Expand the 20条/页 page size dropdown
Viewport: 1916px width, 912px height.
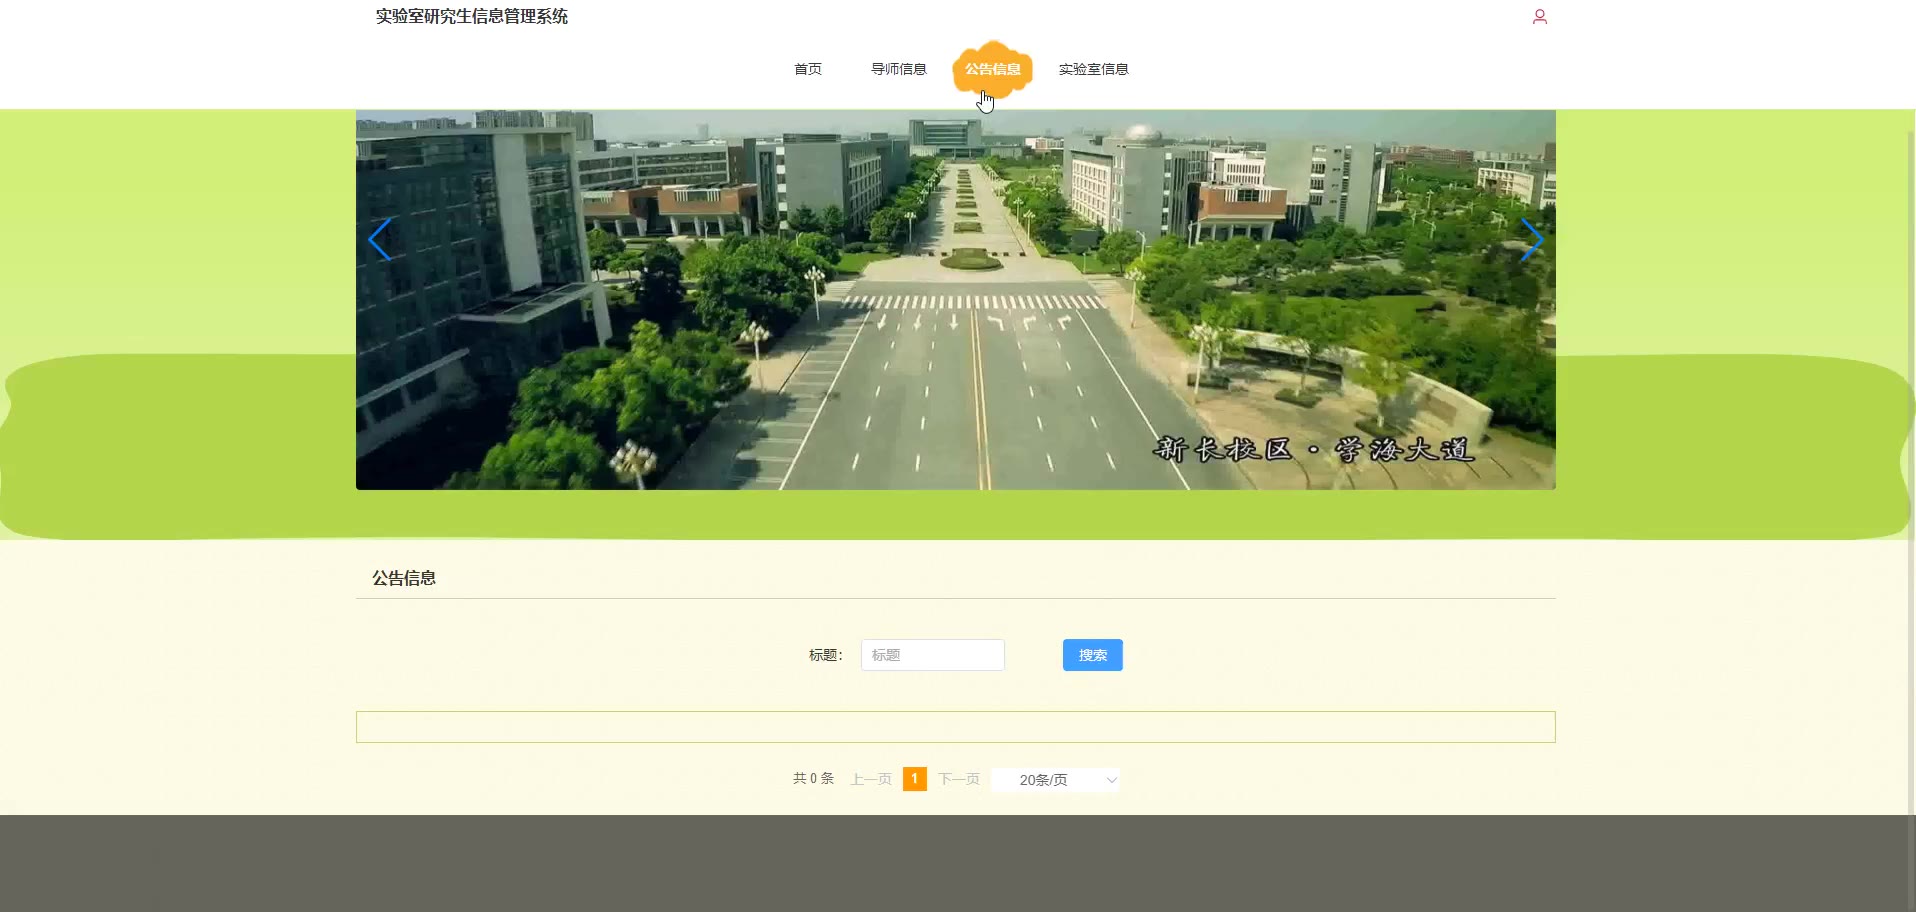pos(1055,780)
